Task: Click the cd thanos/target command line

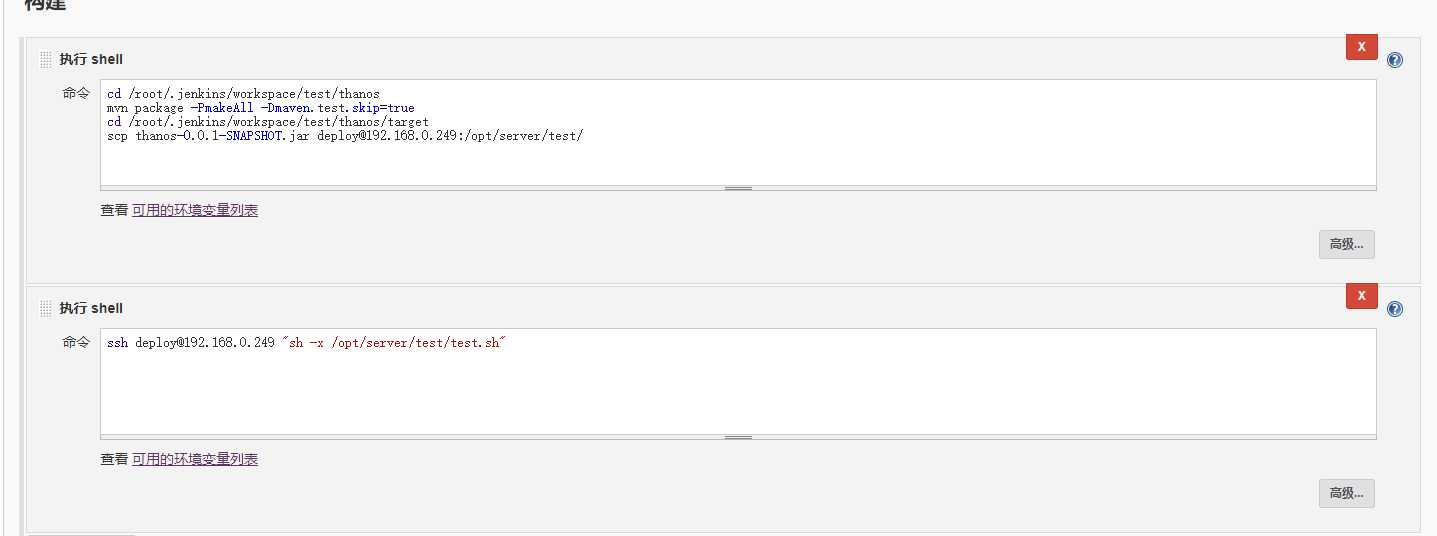Action: 267,122
